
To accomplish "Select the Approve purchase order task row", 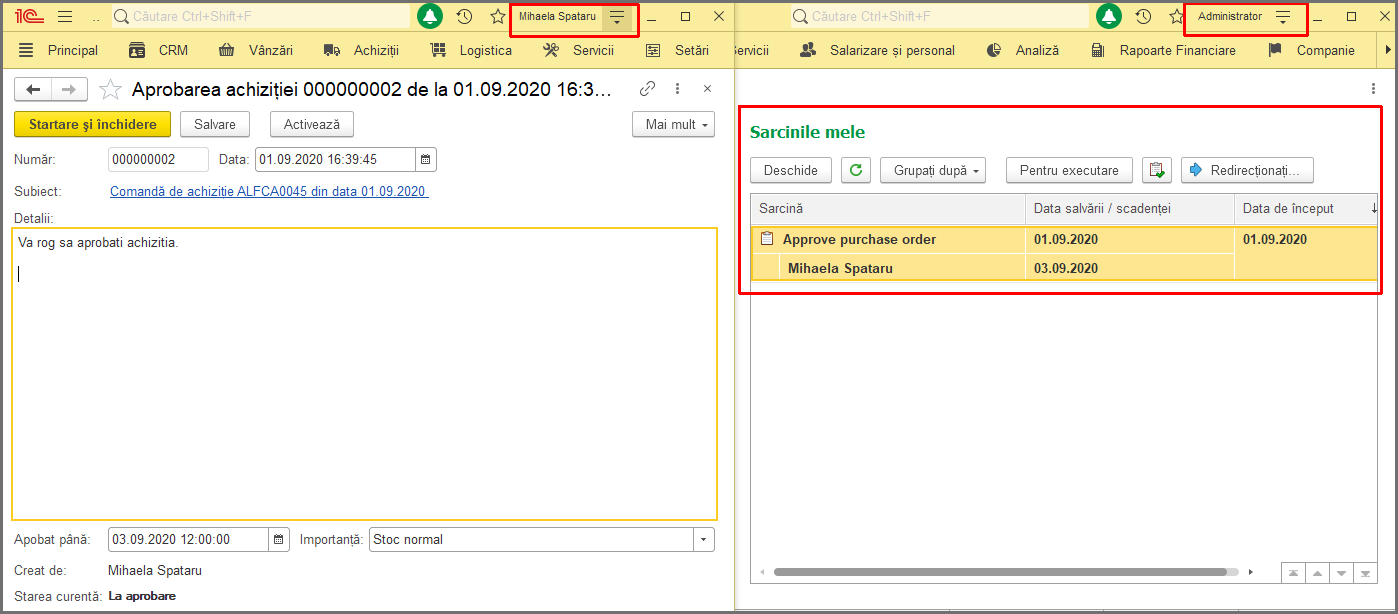I will [x=1064, y=239].
